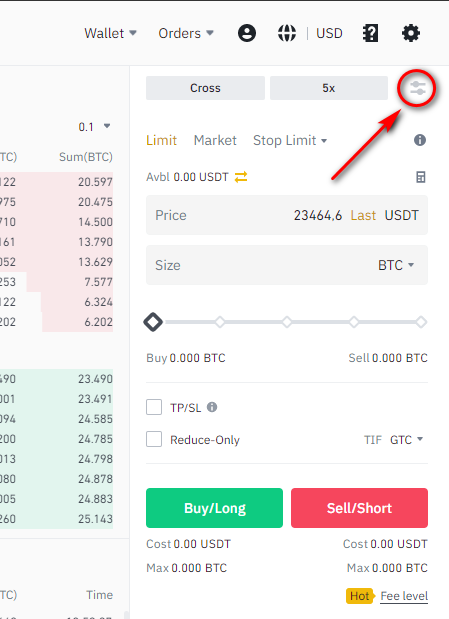Select the Limit order tab
The width and height of the screenshot is (449, 619).
coord(162,140)
